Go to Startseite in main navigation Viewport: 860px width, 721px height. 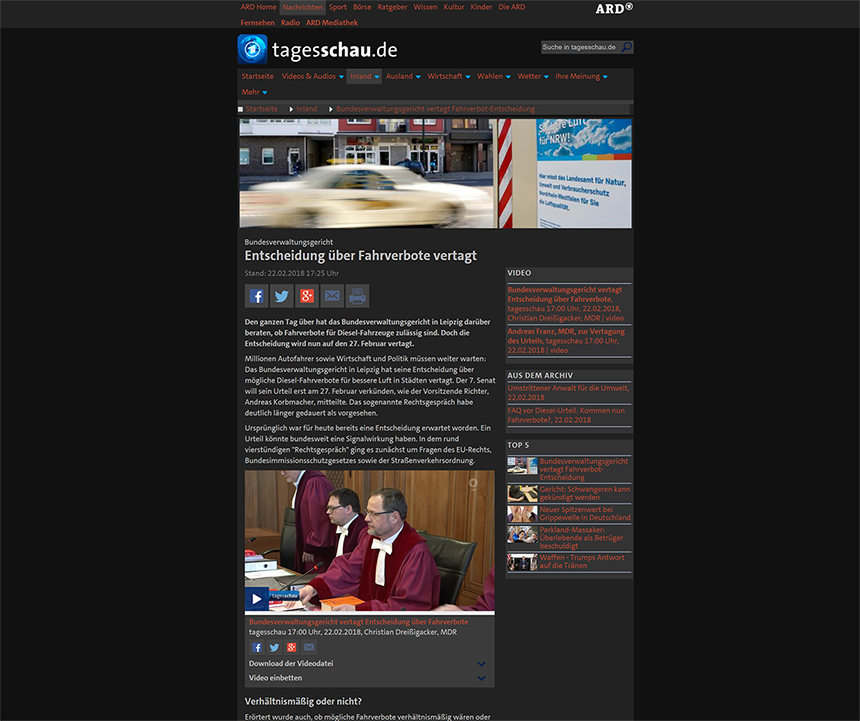257,76
